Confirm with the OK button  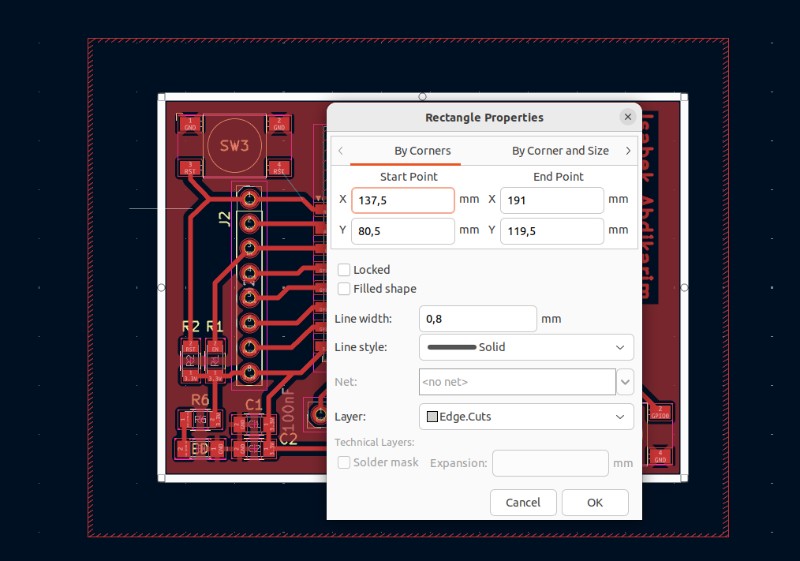(x=595, y=502)
